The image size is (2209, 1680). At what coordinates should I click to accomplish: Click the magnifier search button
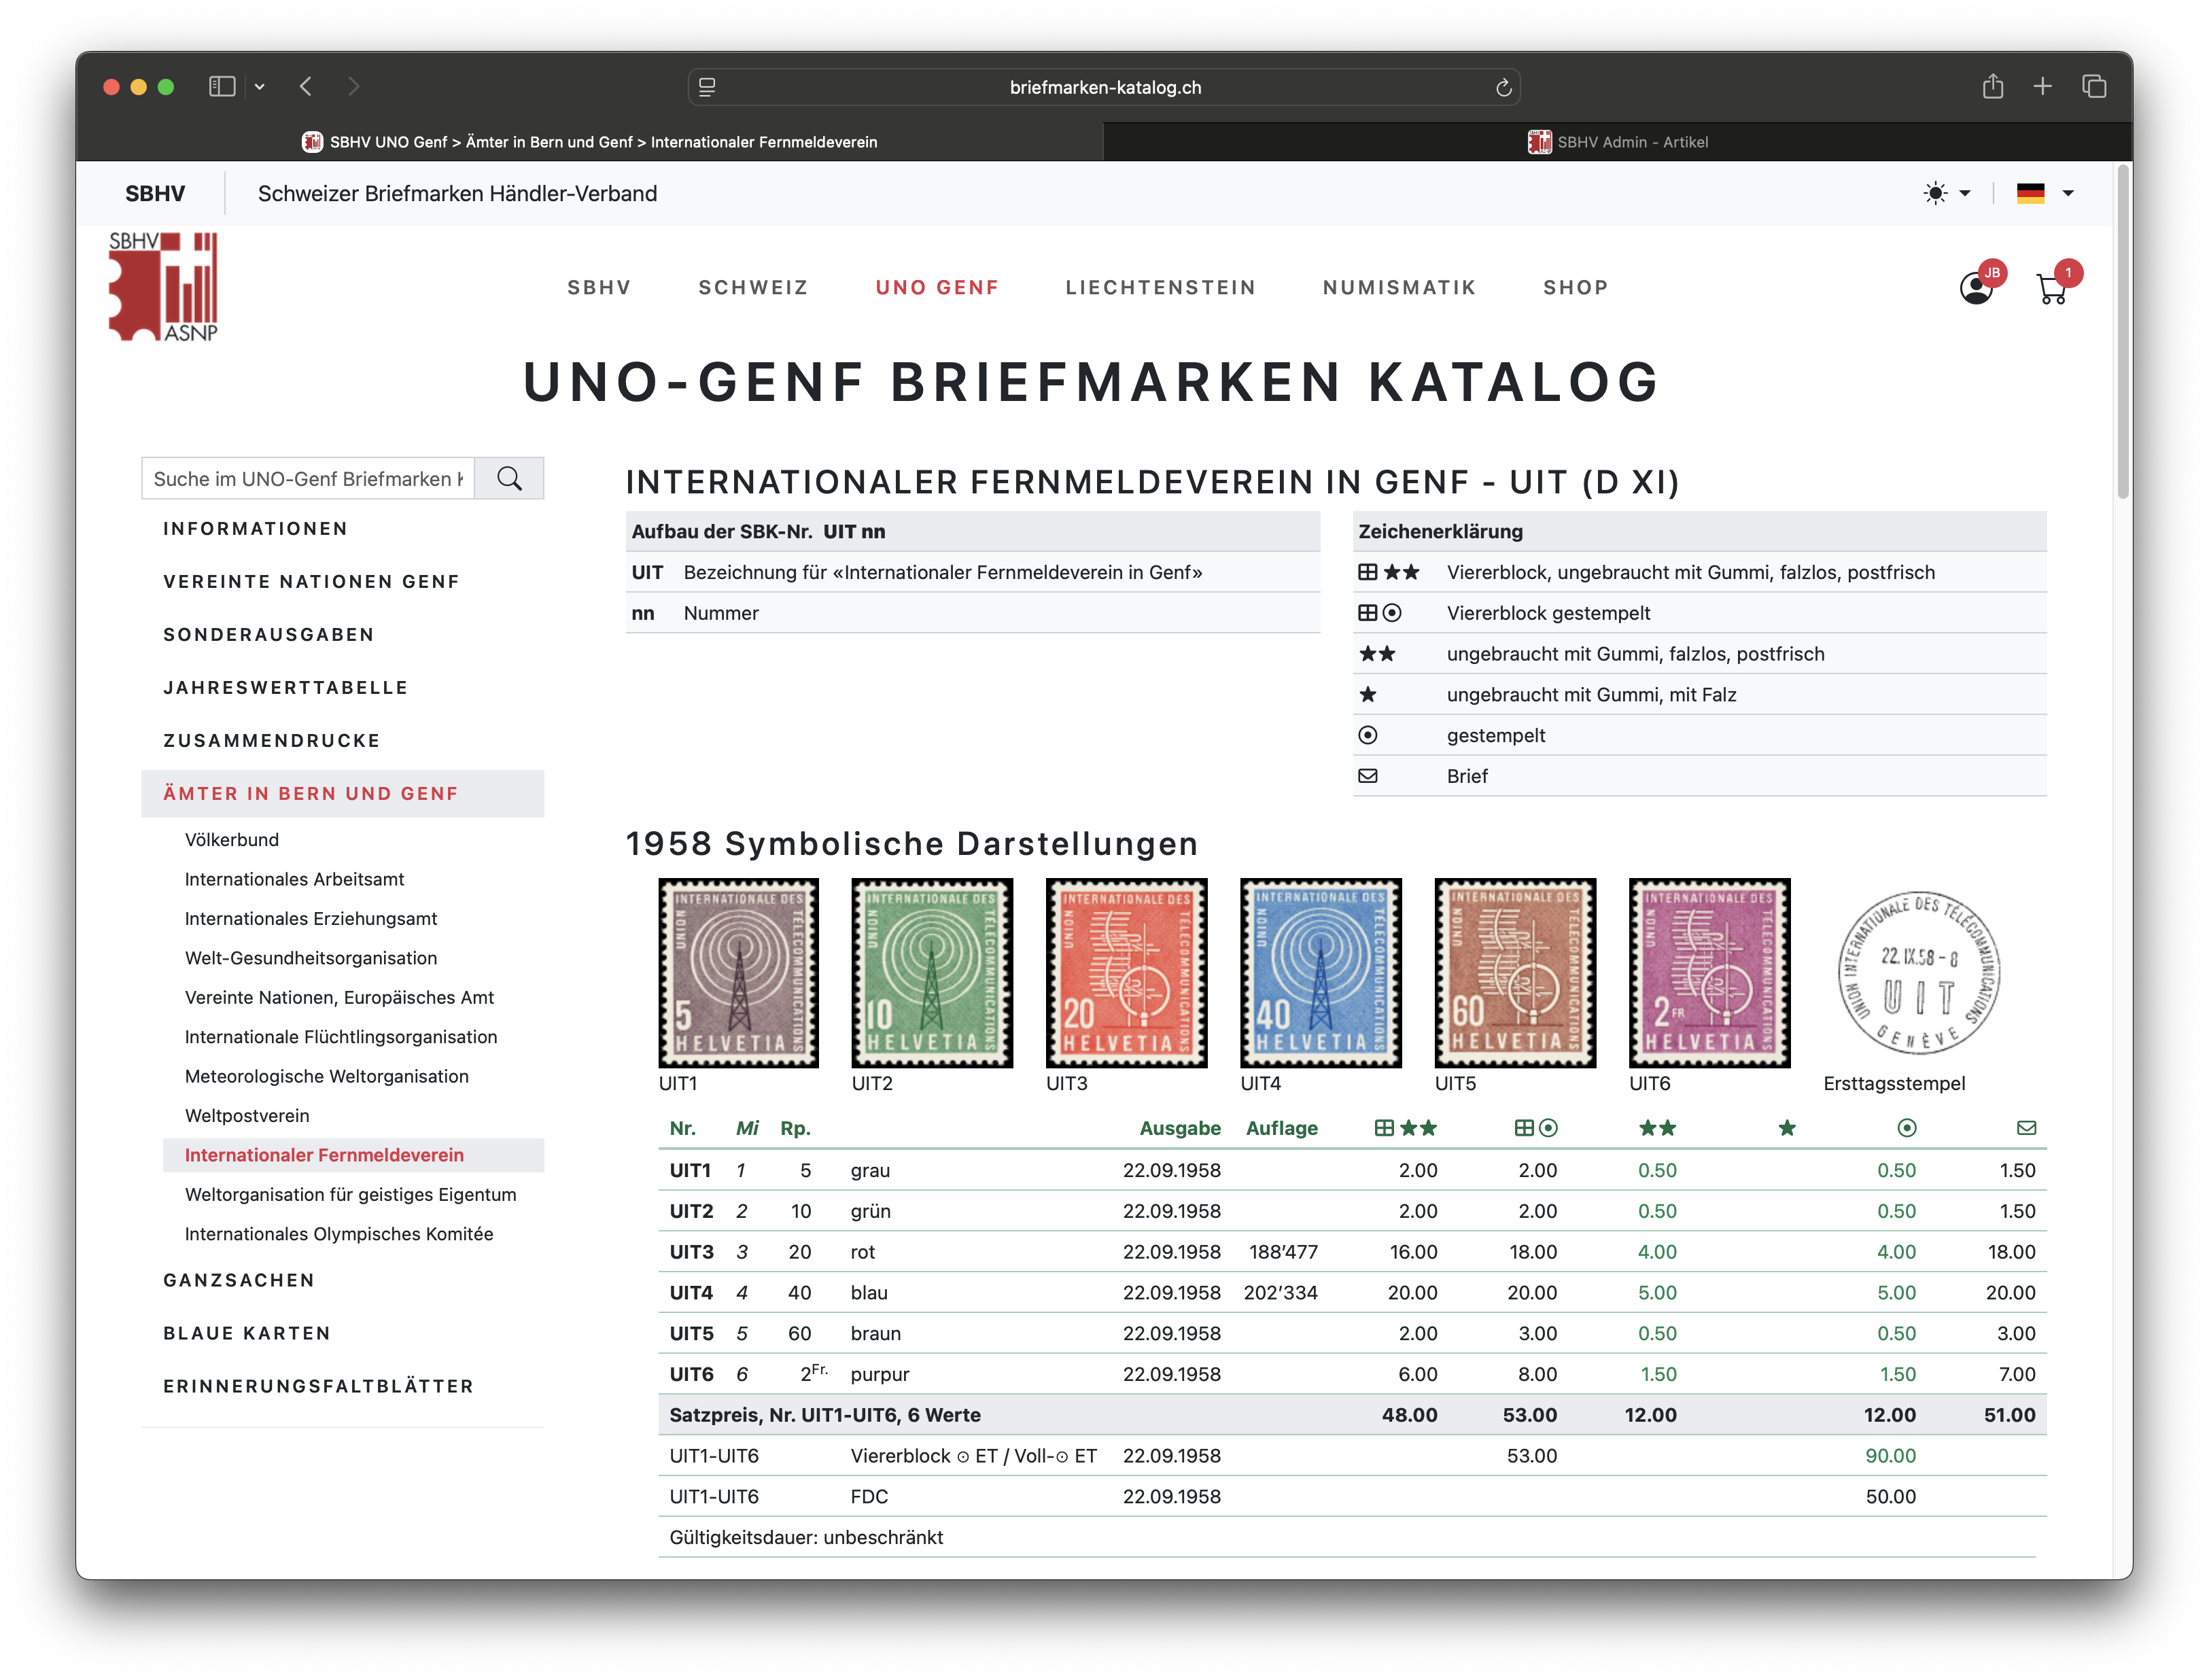(509, 479)
